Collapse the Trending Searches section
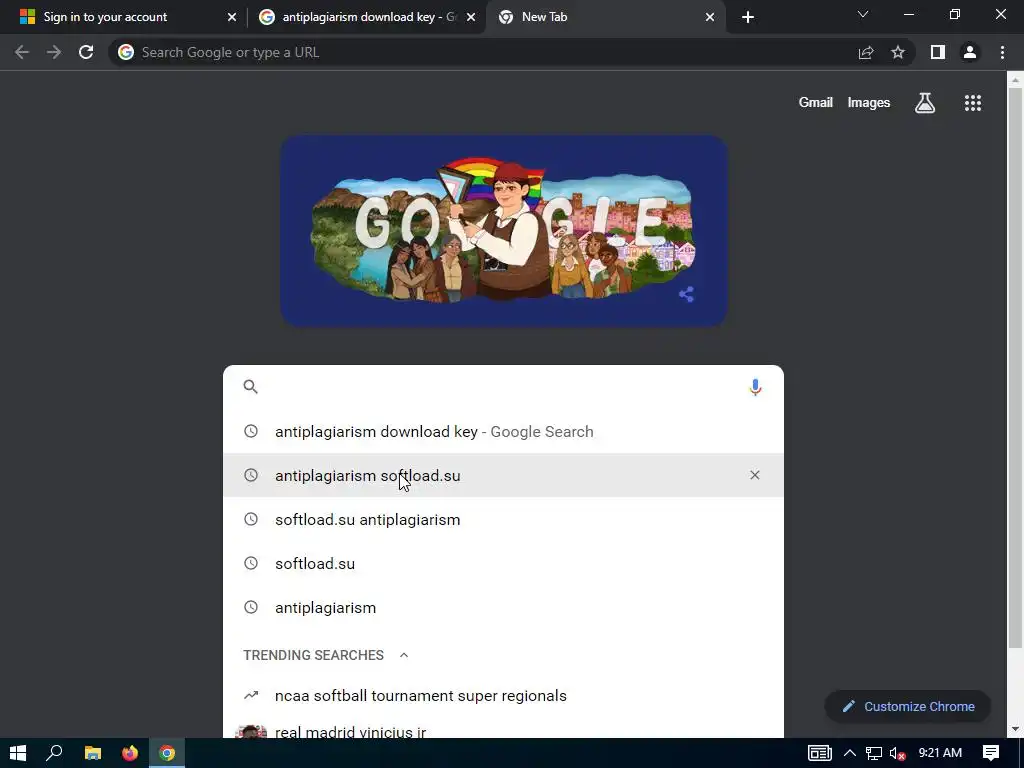The image size is (1024, 768). [404, 655]
